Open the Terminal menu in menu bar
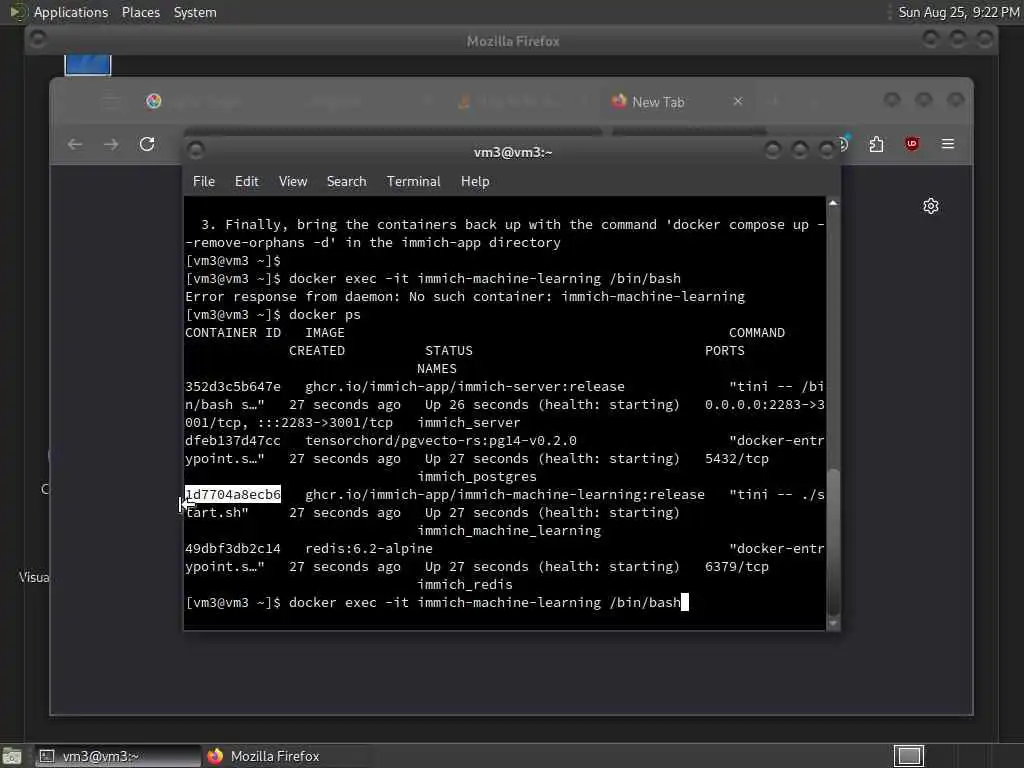 pos(413,182)
